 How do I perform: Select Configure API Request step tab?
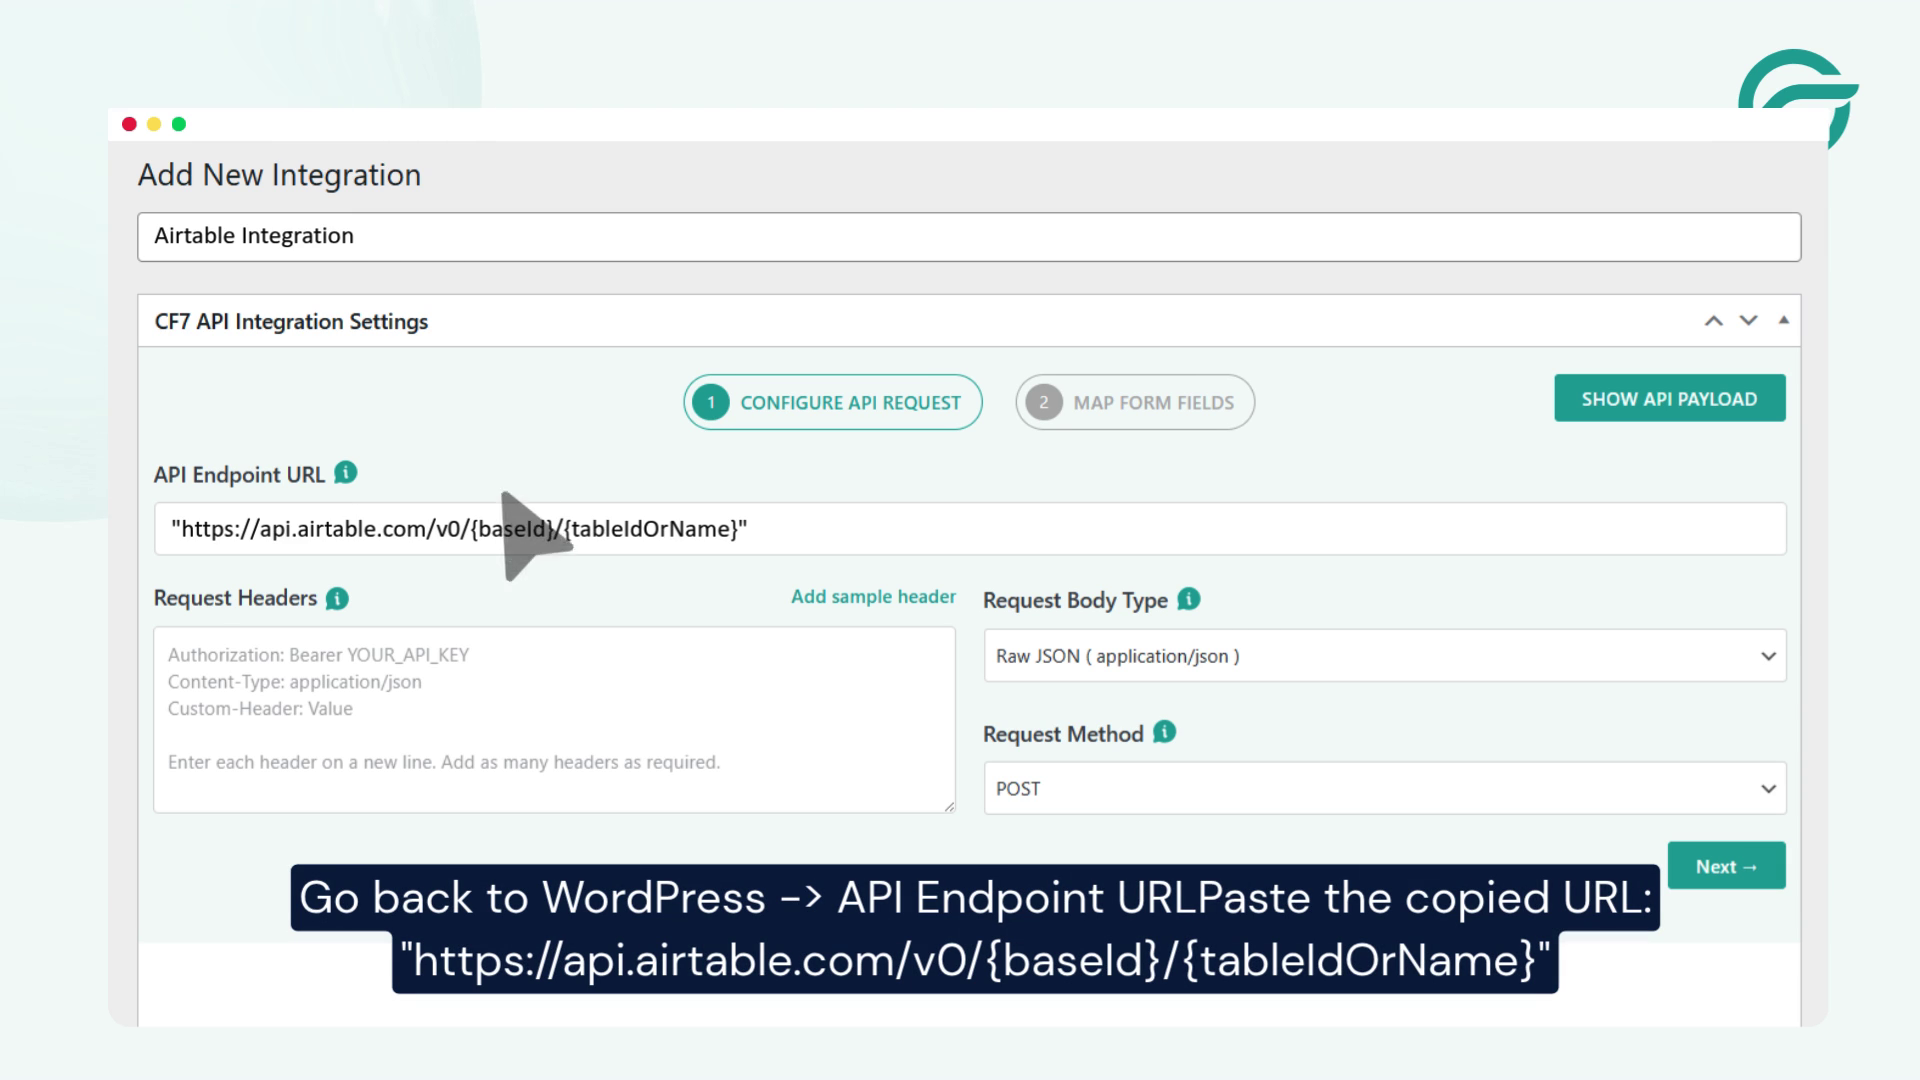click(833, 402)
